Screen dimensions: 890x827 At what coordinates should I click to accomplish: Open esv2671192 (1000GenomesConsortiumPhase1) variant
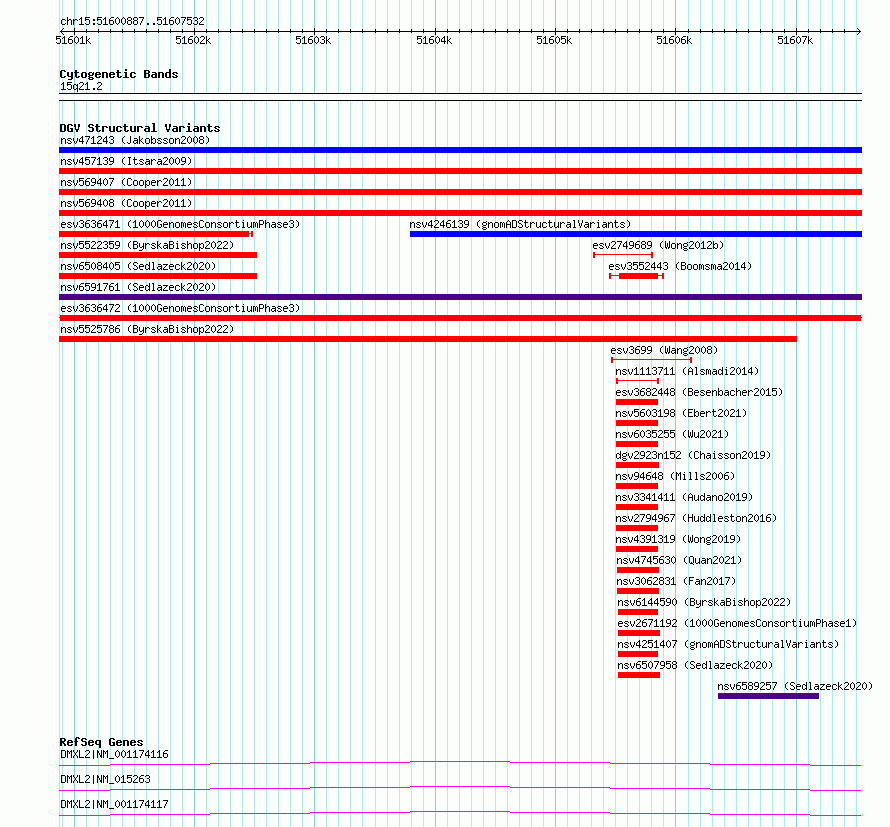[x=737, y=623]
